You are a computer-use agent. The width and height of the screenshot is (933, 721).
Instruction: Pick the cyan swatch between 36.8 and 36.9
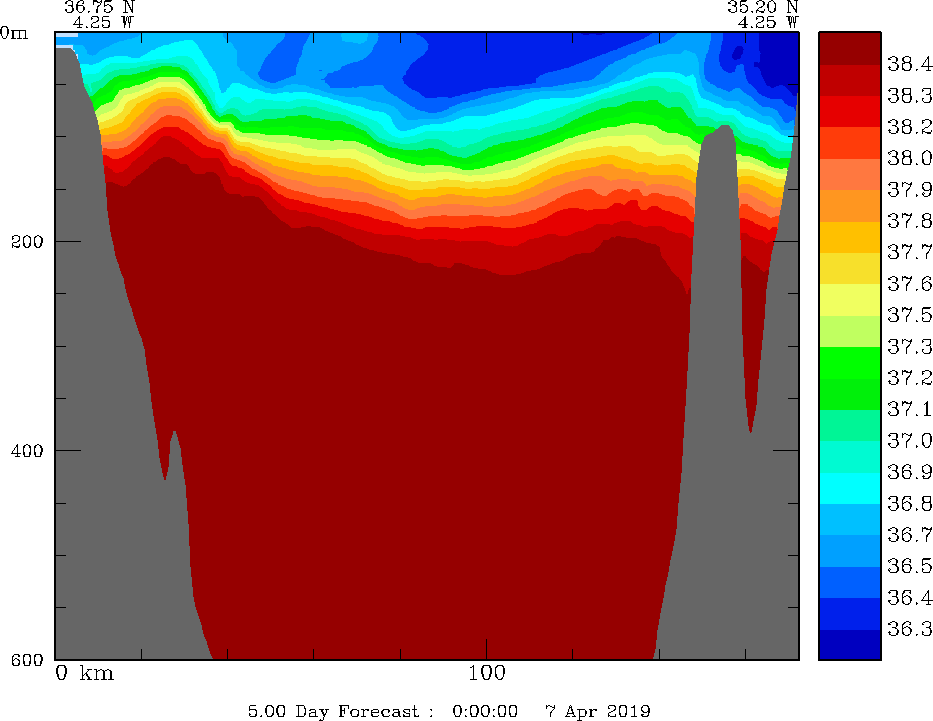(849, 488)
